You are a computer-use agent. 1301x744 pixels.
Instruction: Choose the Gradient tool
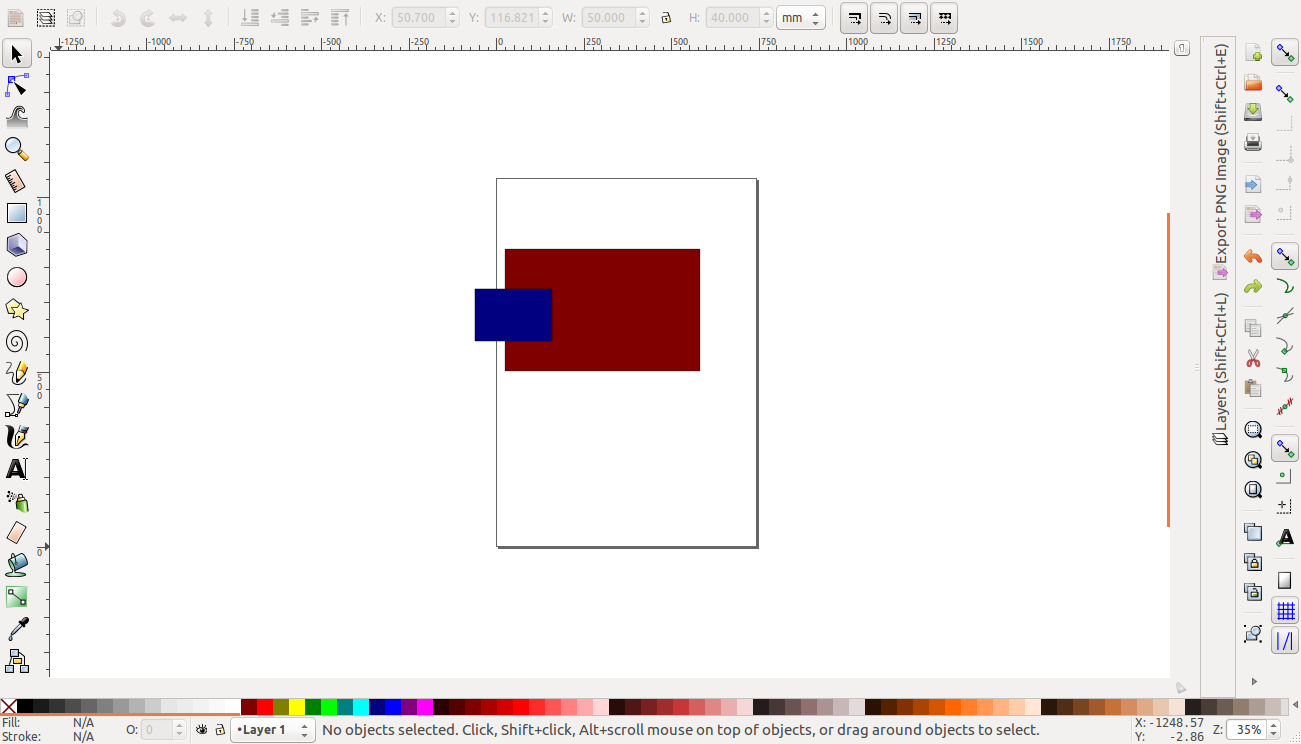(x=17, y=597)
